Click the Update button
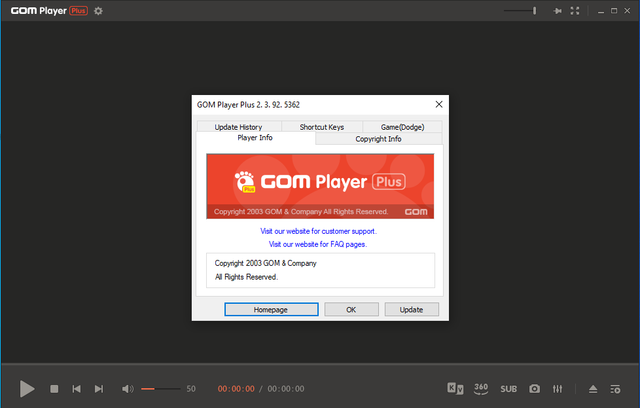This screenshot has width=640, height=408. click(411, 310)
